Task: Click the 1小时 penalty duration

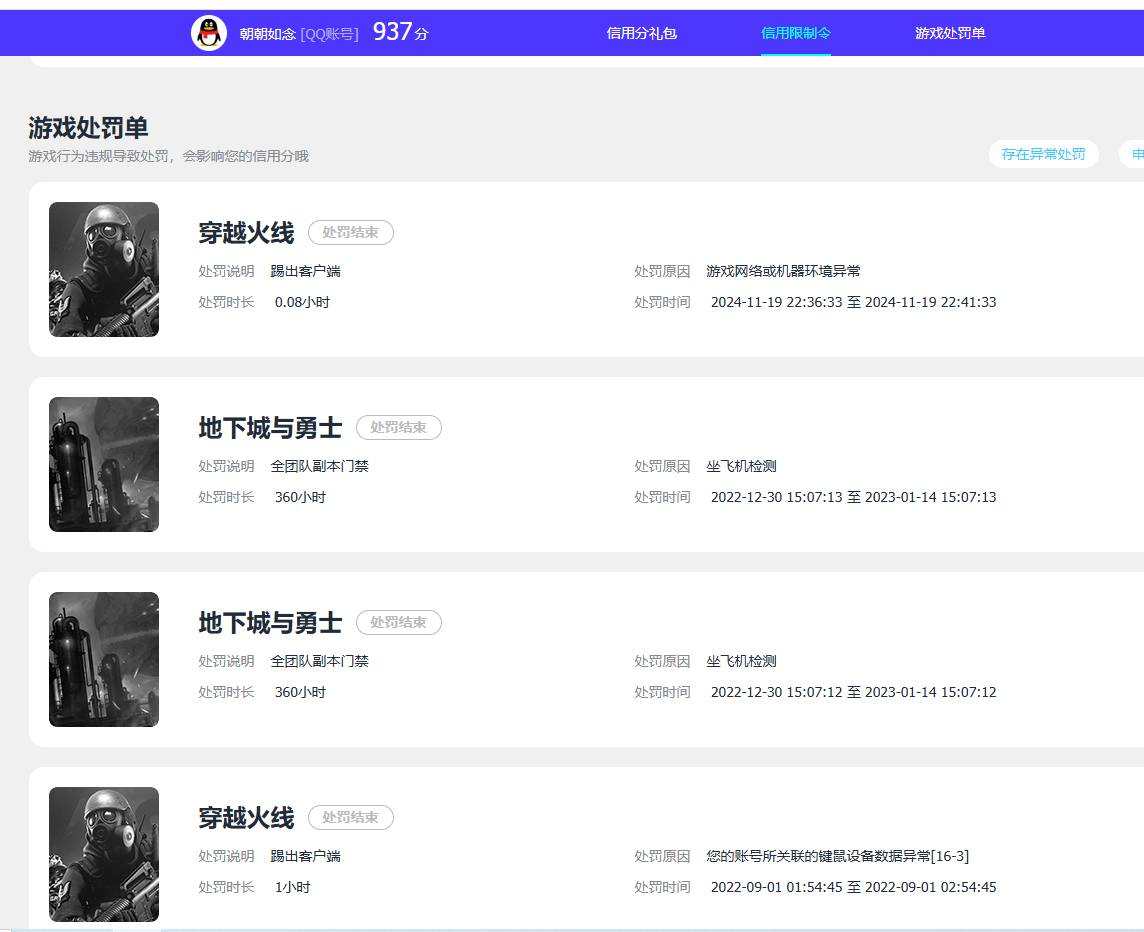Action: 293,887
